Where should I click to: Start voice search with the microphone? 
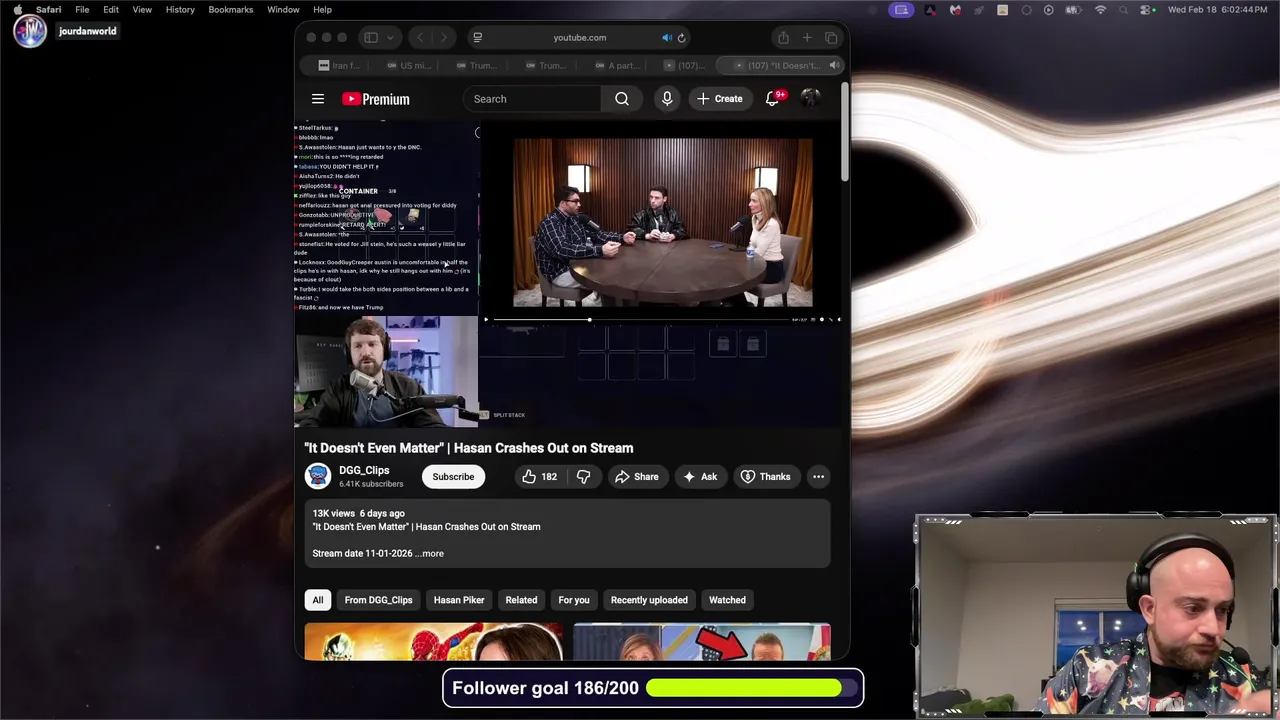(667, 99)
